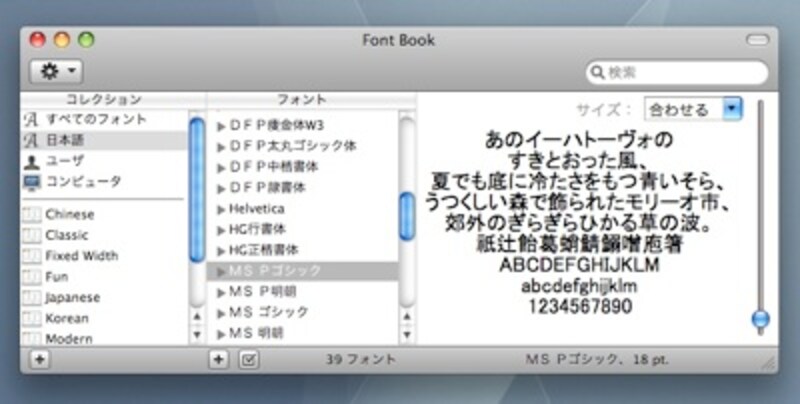
Task: Select the MS ゴシック font row
Action: click(303, 312)
